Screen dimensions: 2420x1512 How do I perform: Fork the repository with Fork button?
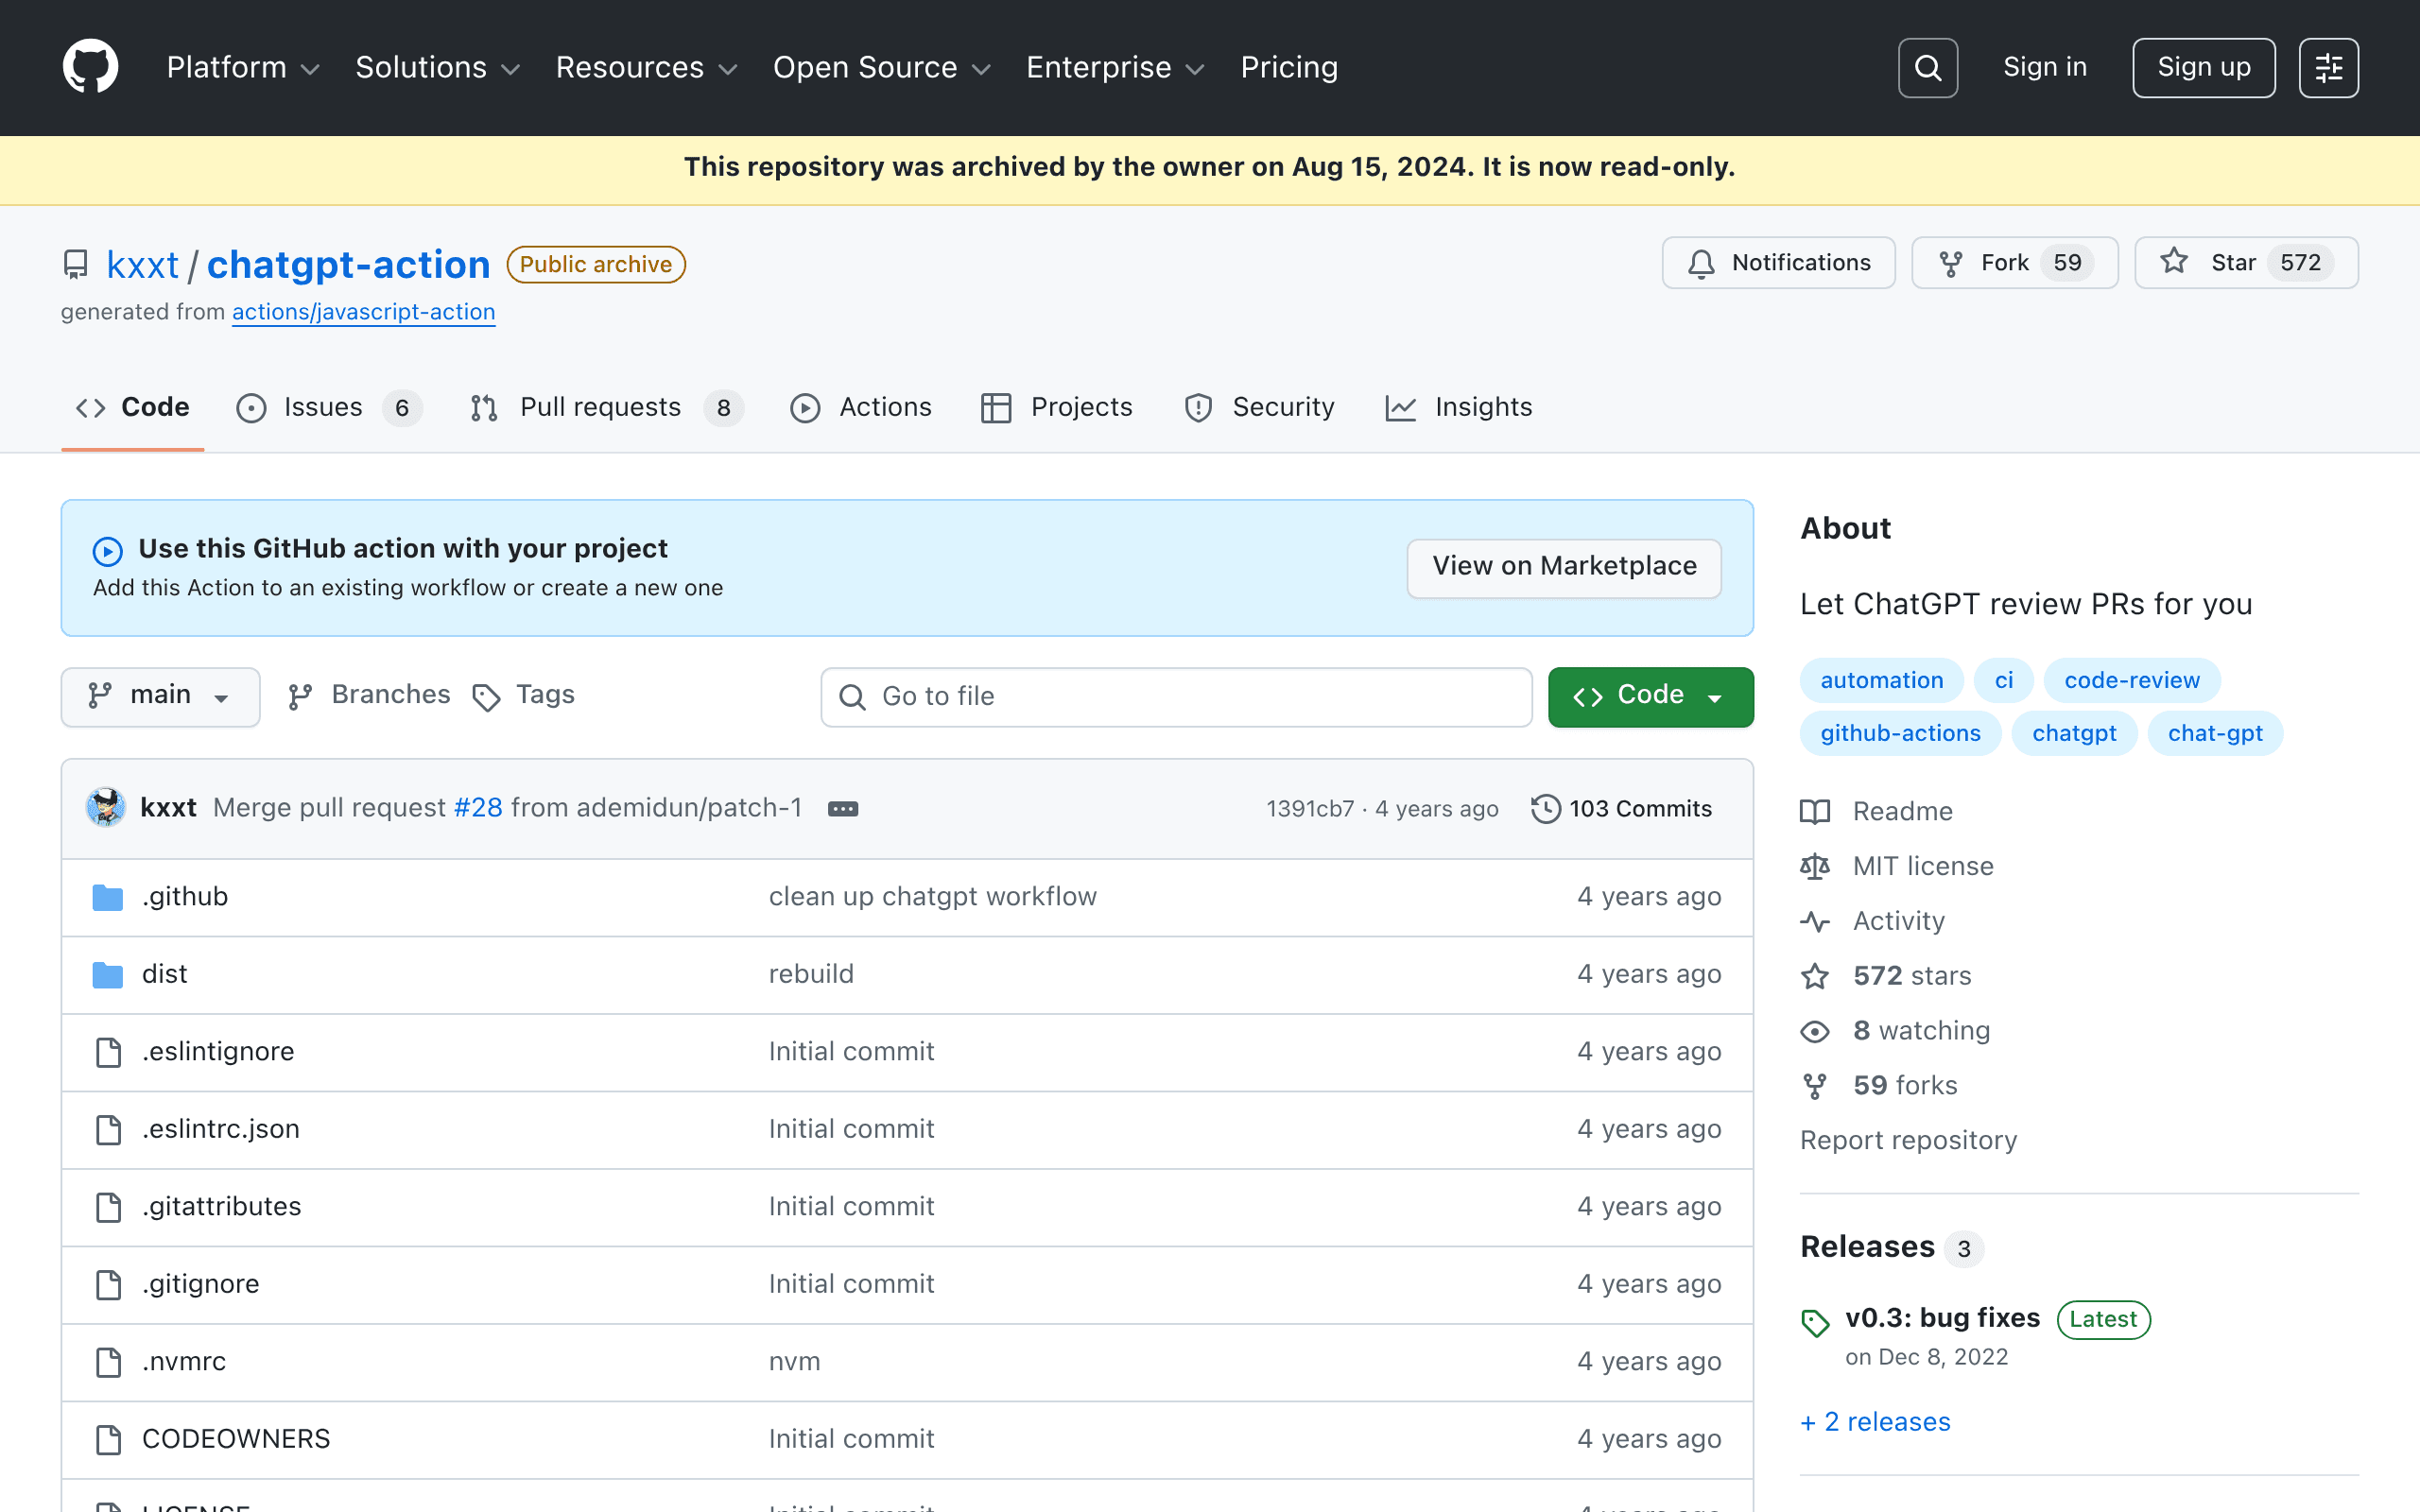(2014, 263)
